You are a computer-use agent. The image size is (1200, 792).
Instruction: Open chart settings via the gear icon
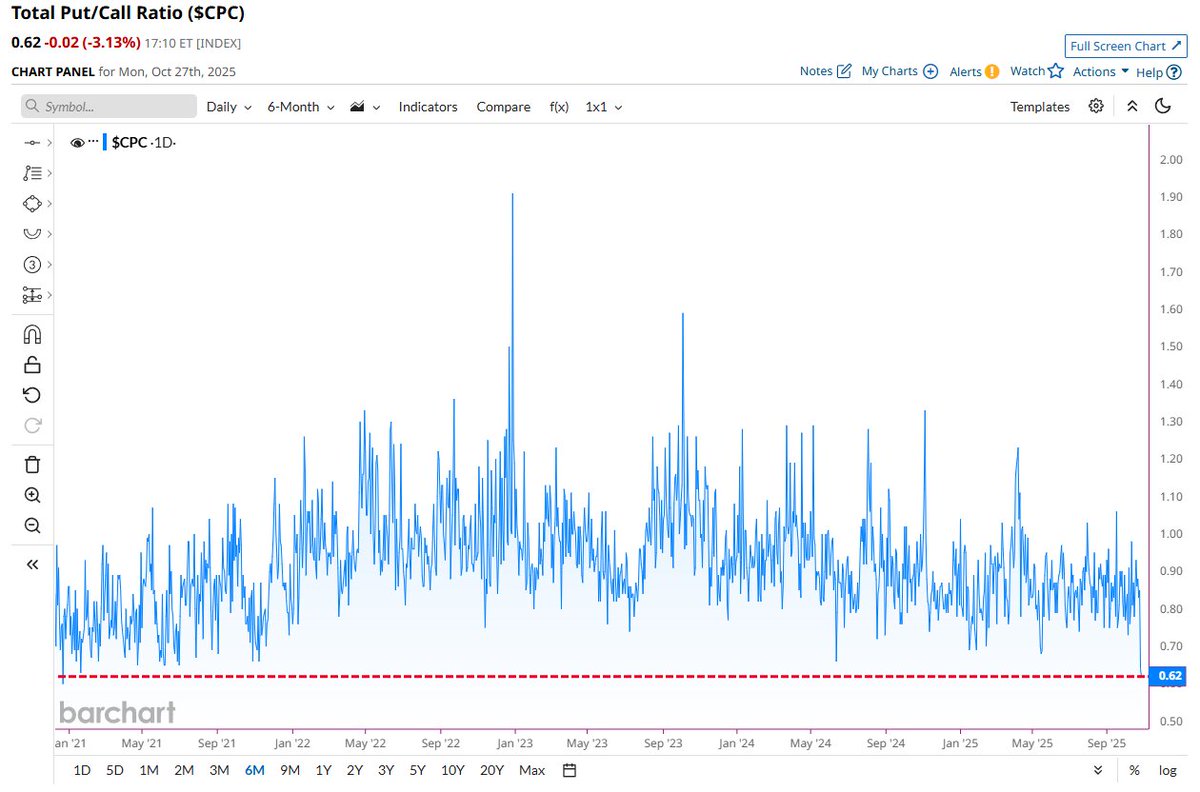click(x=1096, y=106)
